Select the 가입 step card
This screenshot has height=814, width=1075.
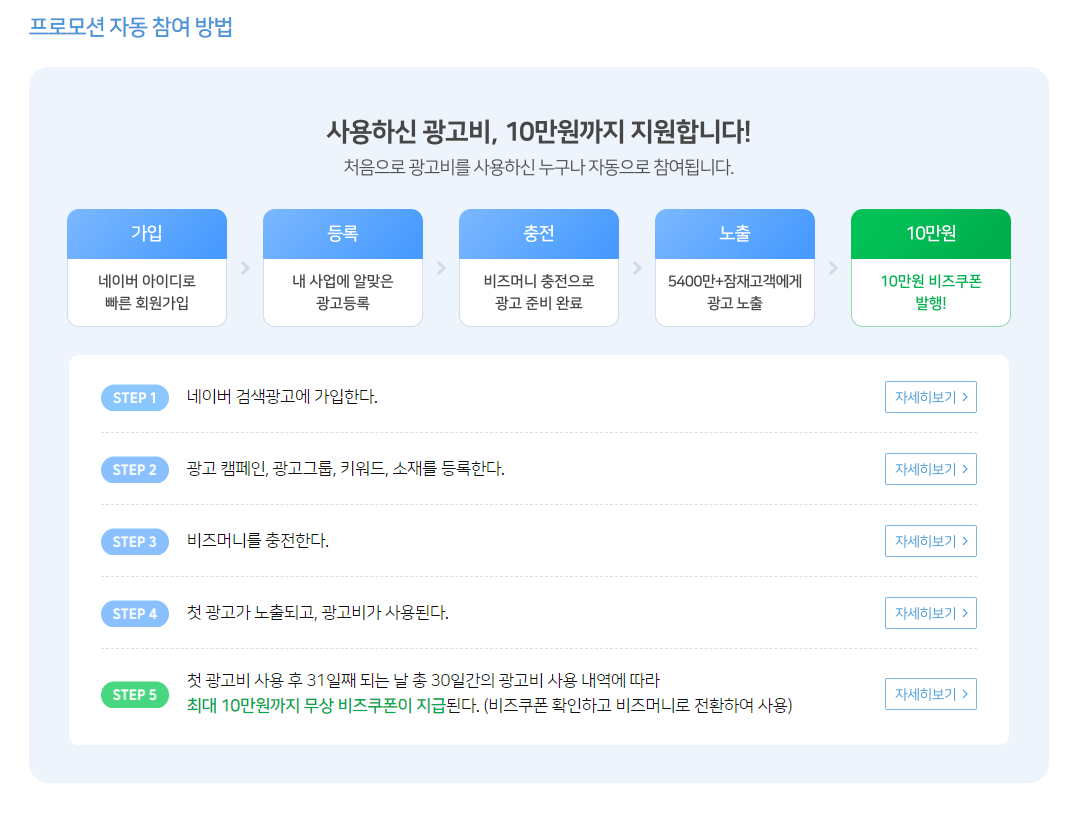coord(147,267)
